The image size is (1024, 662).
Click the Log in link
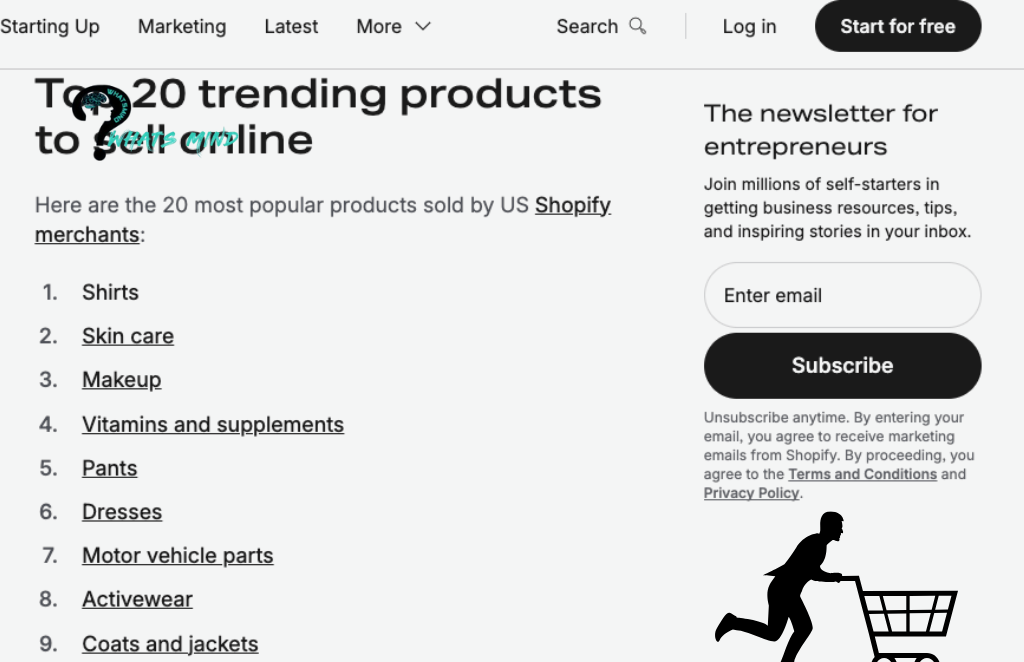click(749, 27)
